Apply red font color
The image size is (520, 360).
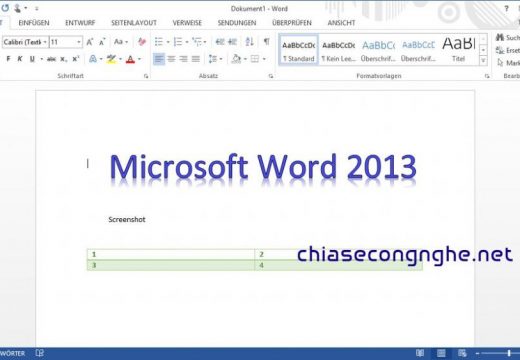(130, 59)
